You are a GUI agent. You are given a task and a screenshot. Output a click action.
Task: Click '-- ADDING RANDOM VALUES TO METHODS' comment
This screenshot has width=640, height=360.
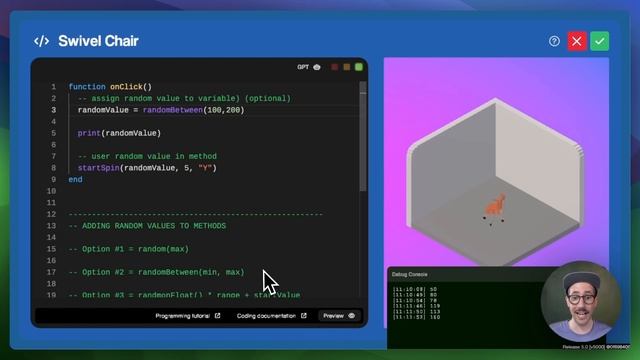pyautogui.click(x=147, y=226)
